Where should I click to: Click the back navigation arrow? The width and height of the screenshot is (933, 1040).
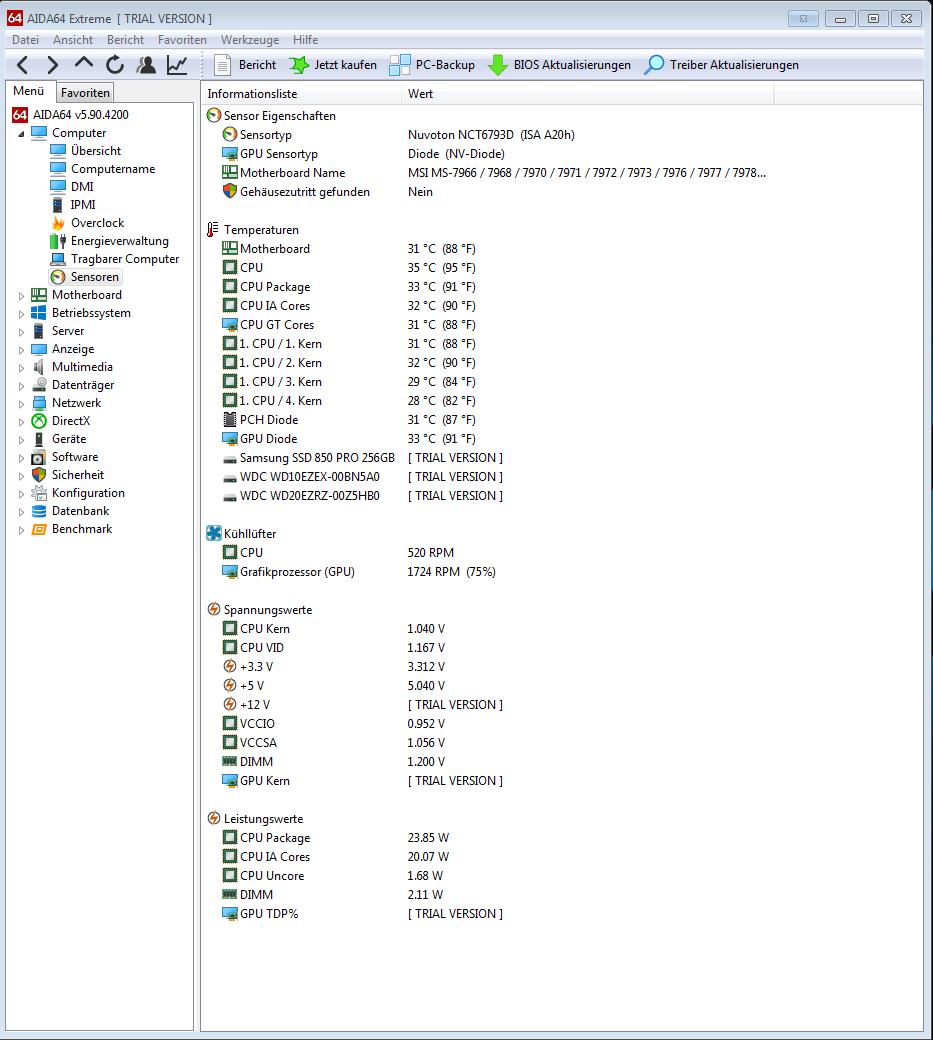[23, 65]
